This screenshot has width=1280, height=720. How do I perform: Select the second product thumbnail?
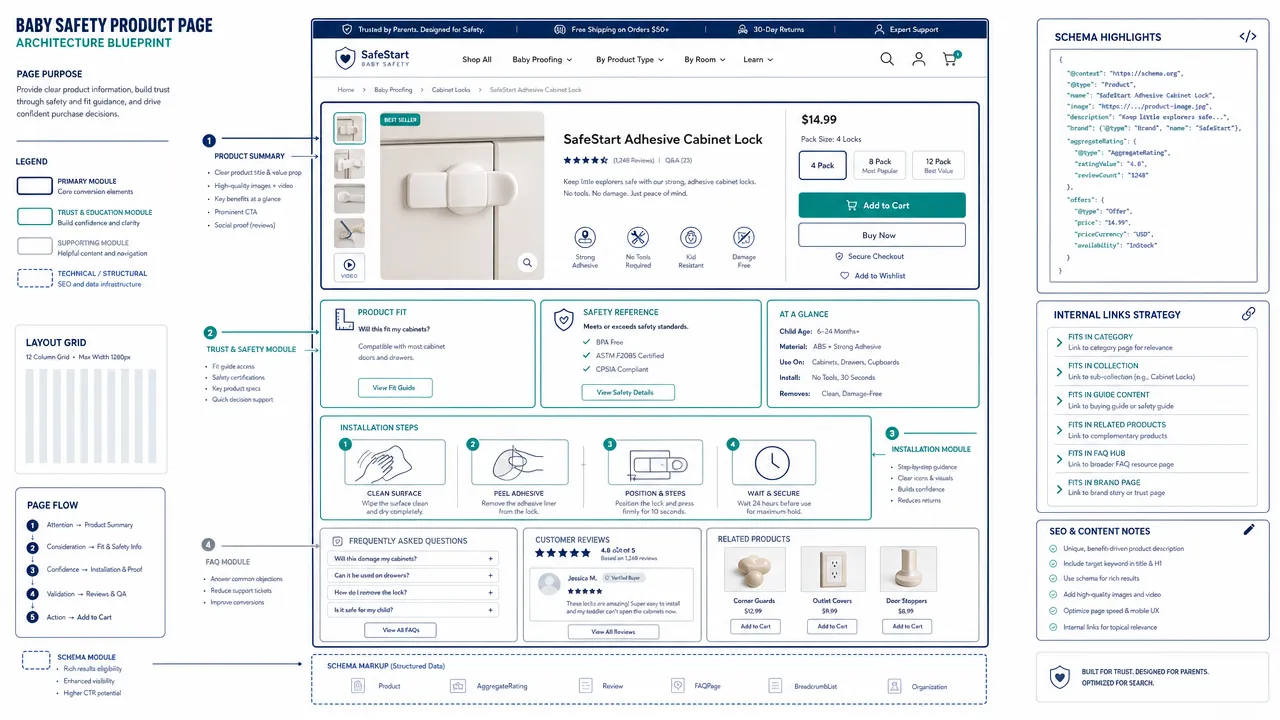click(349, 164)
